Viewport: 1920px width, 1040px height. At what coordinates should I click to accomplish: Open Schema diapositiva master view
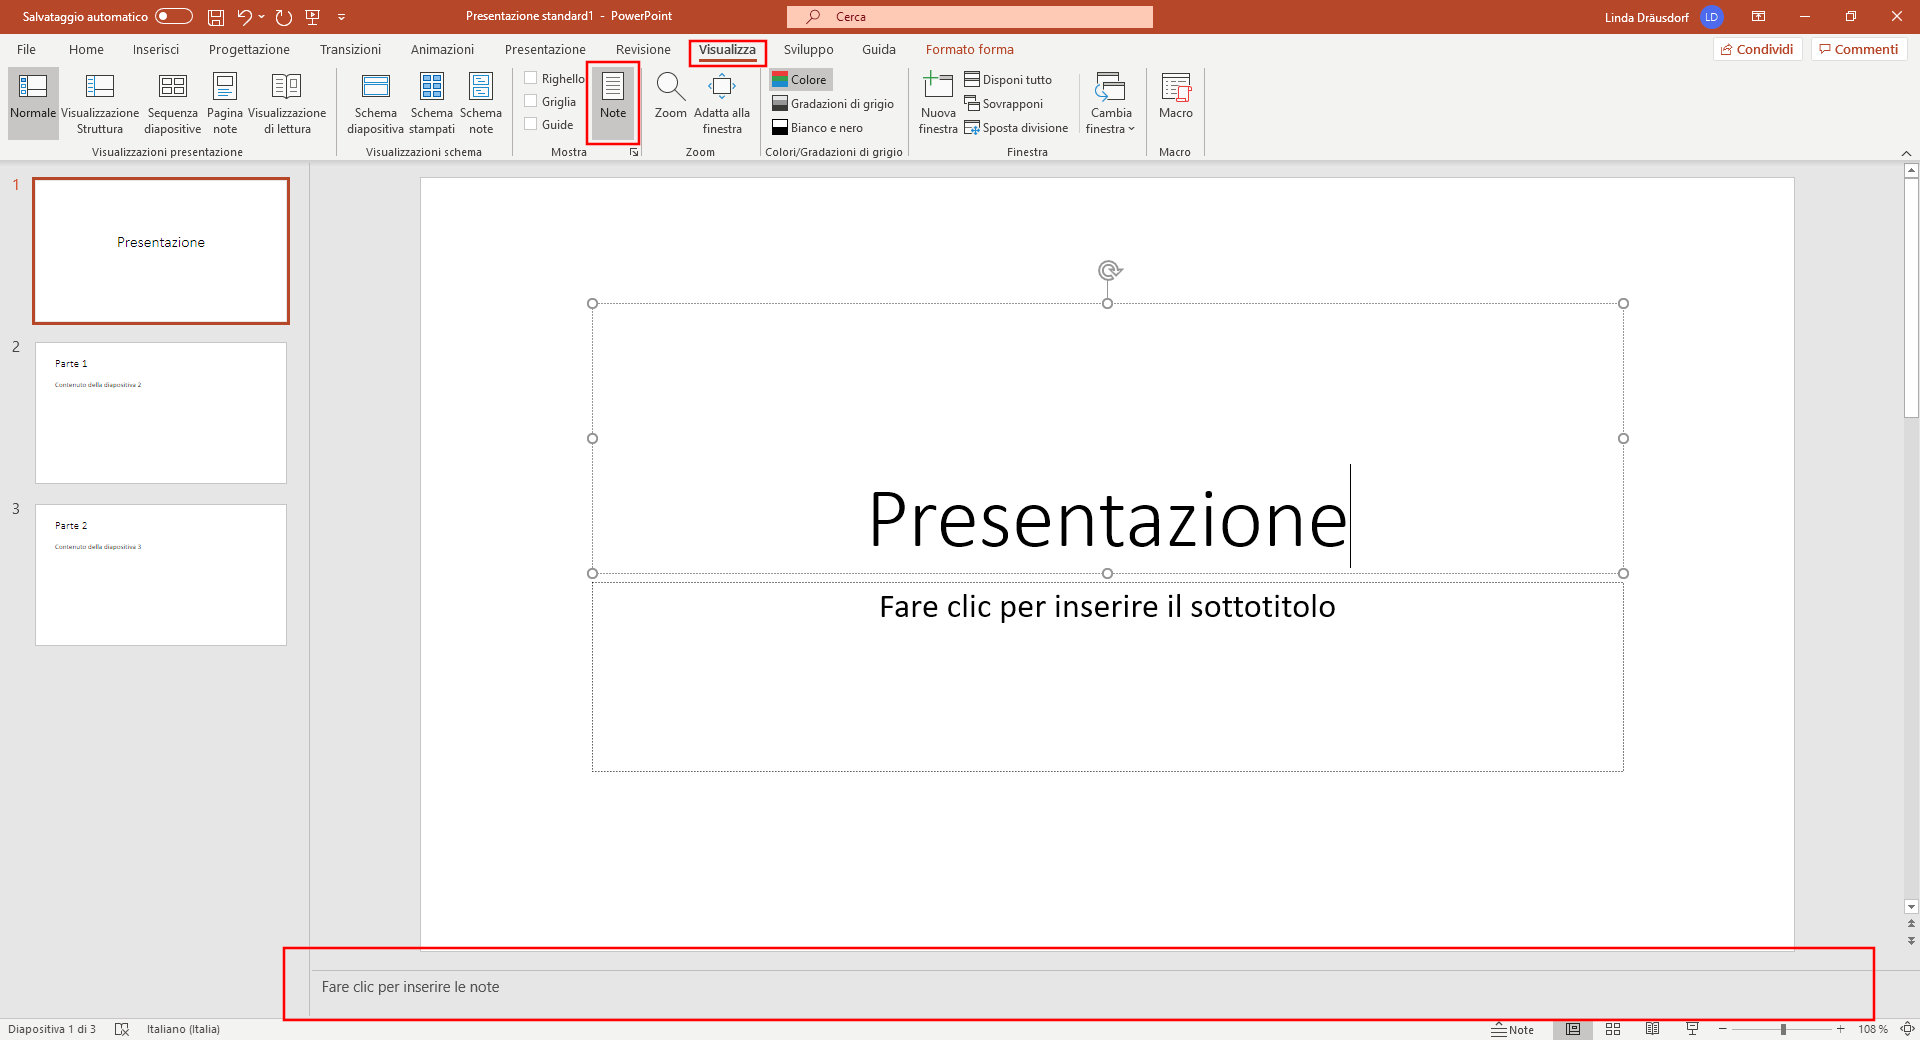pyautogui.click(x=376, y=102)
